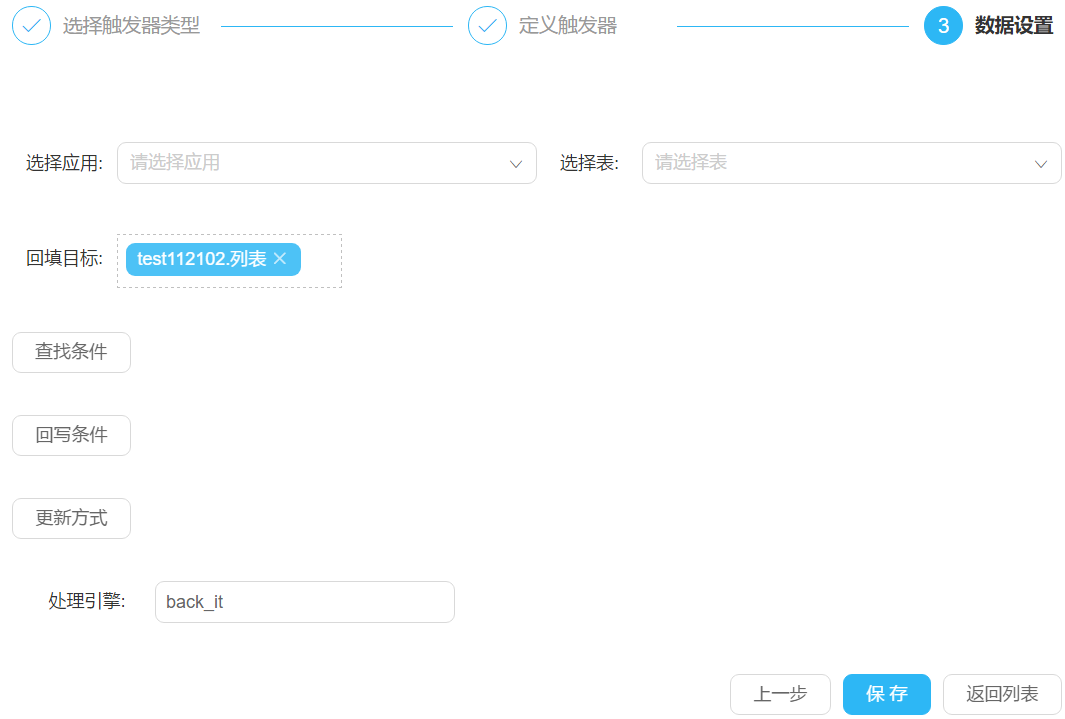
Task: Click the chevron arrow in 选择应用 field
Action: click(516, 163)
